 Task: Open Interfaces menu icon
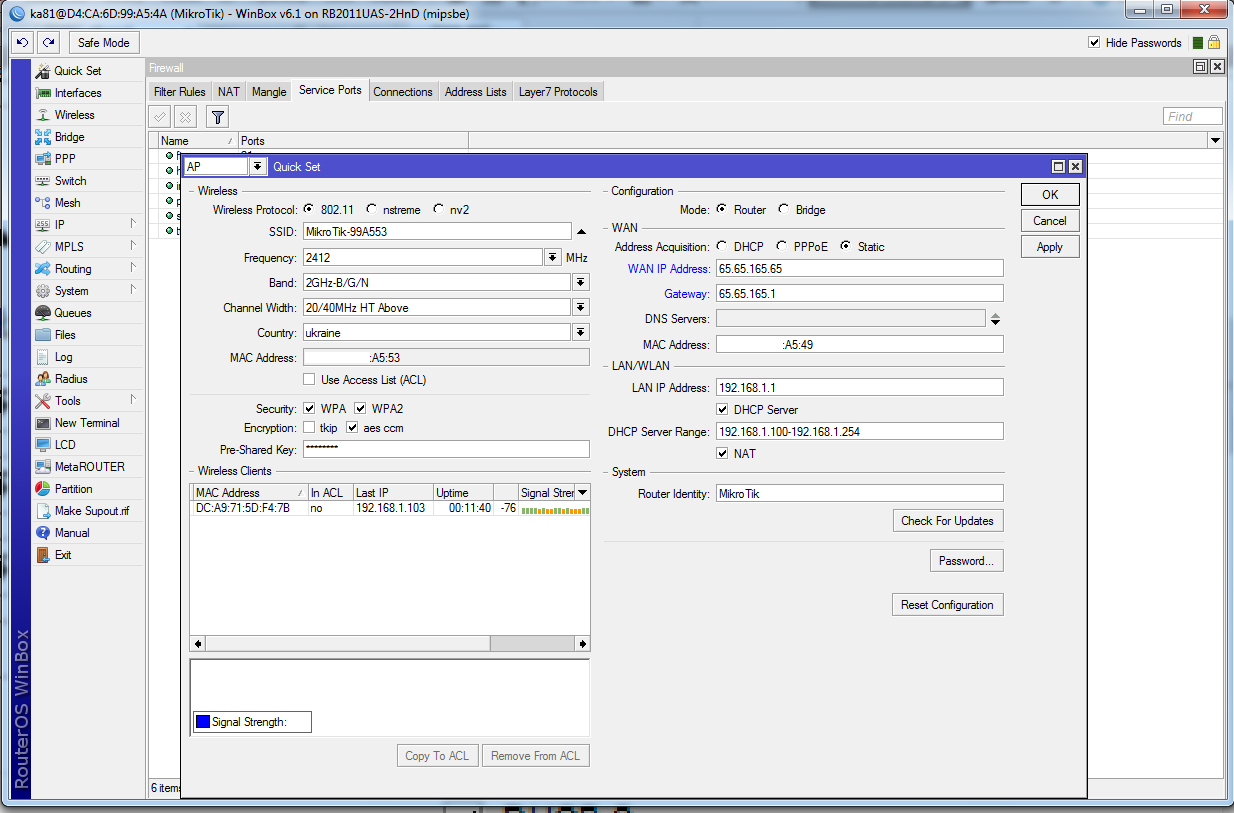[43, 93]
